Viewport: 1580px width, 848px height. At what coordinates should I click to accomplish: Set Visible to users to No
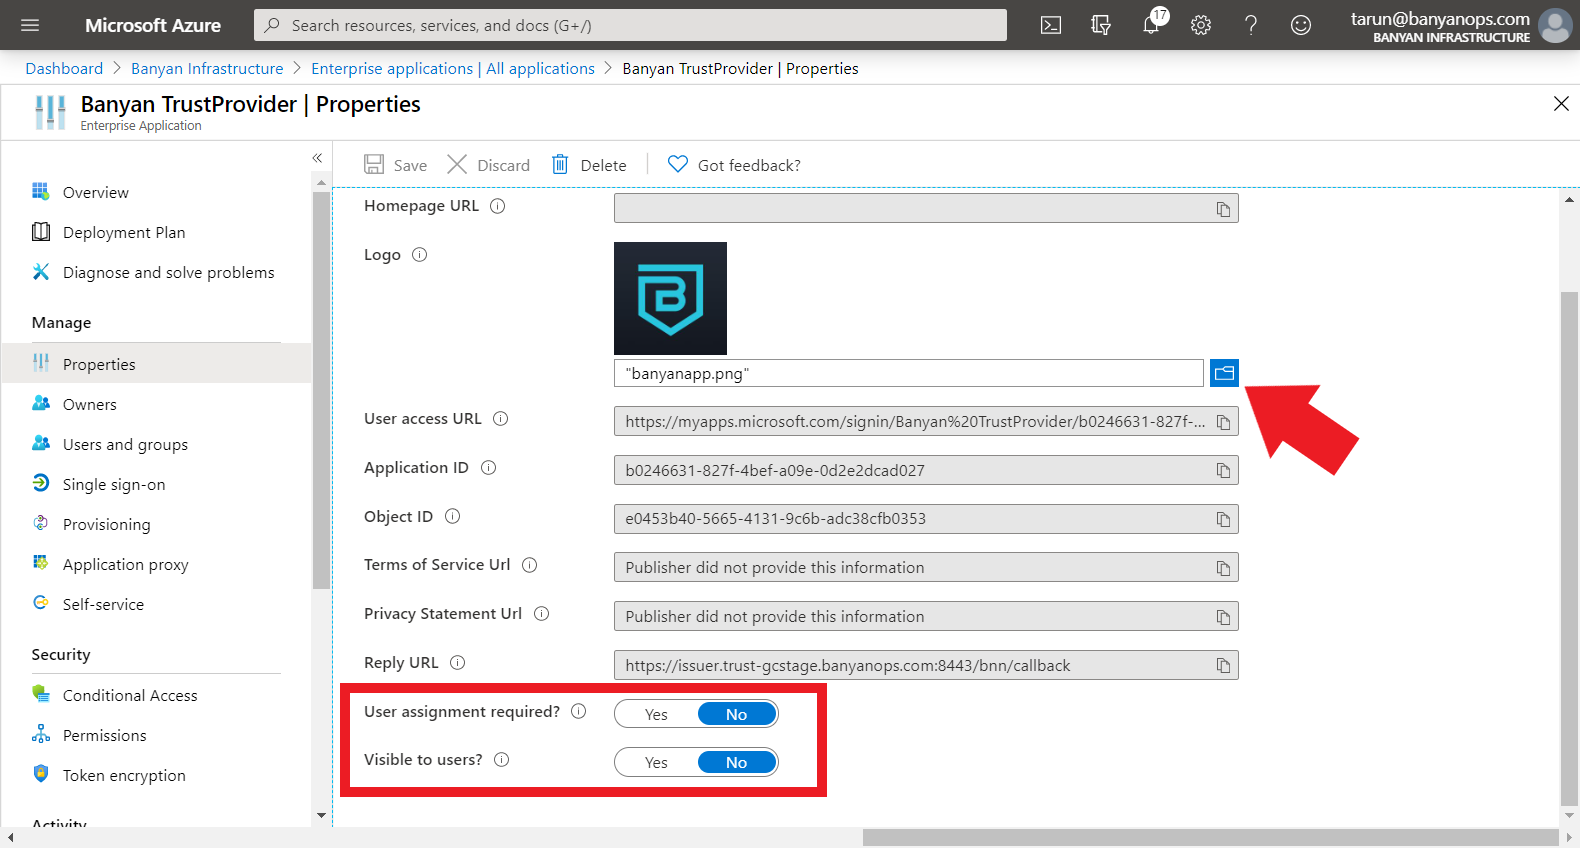point(737,762)
